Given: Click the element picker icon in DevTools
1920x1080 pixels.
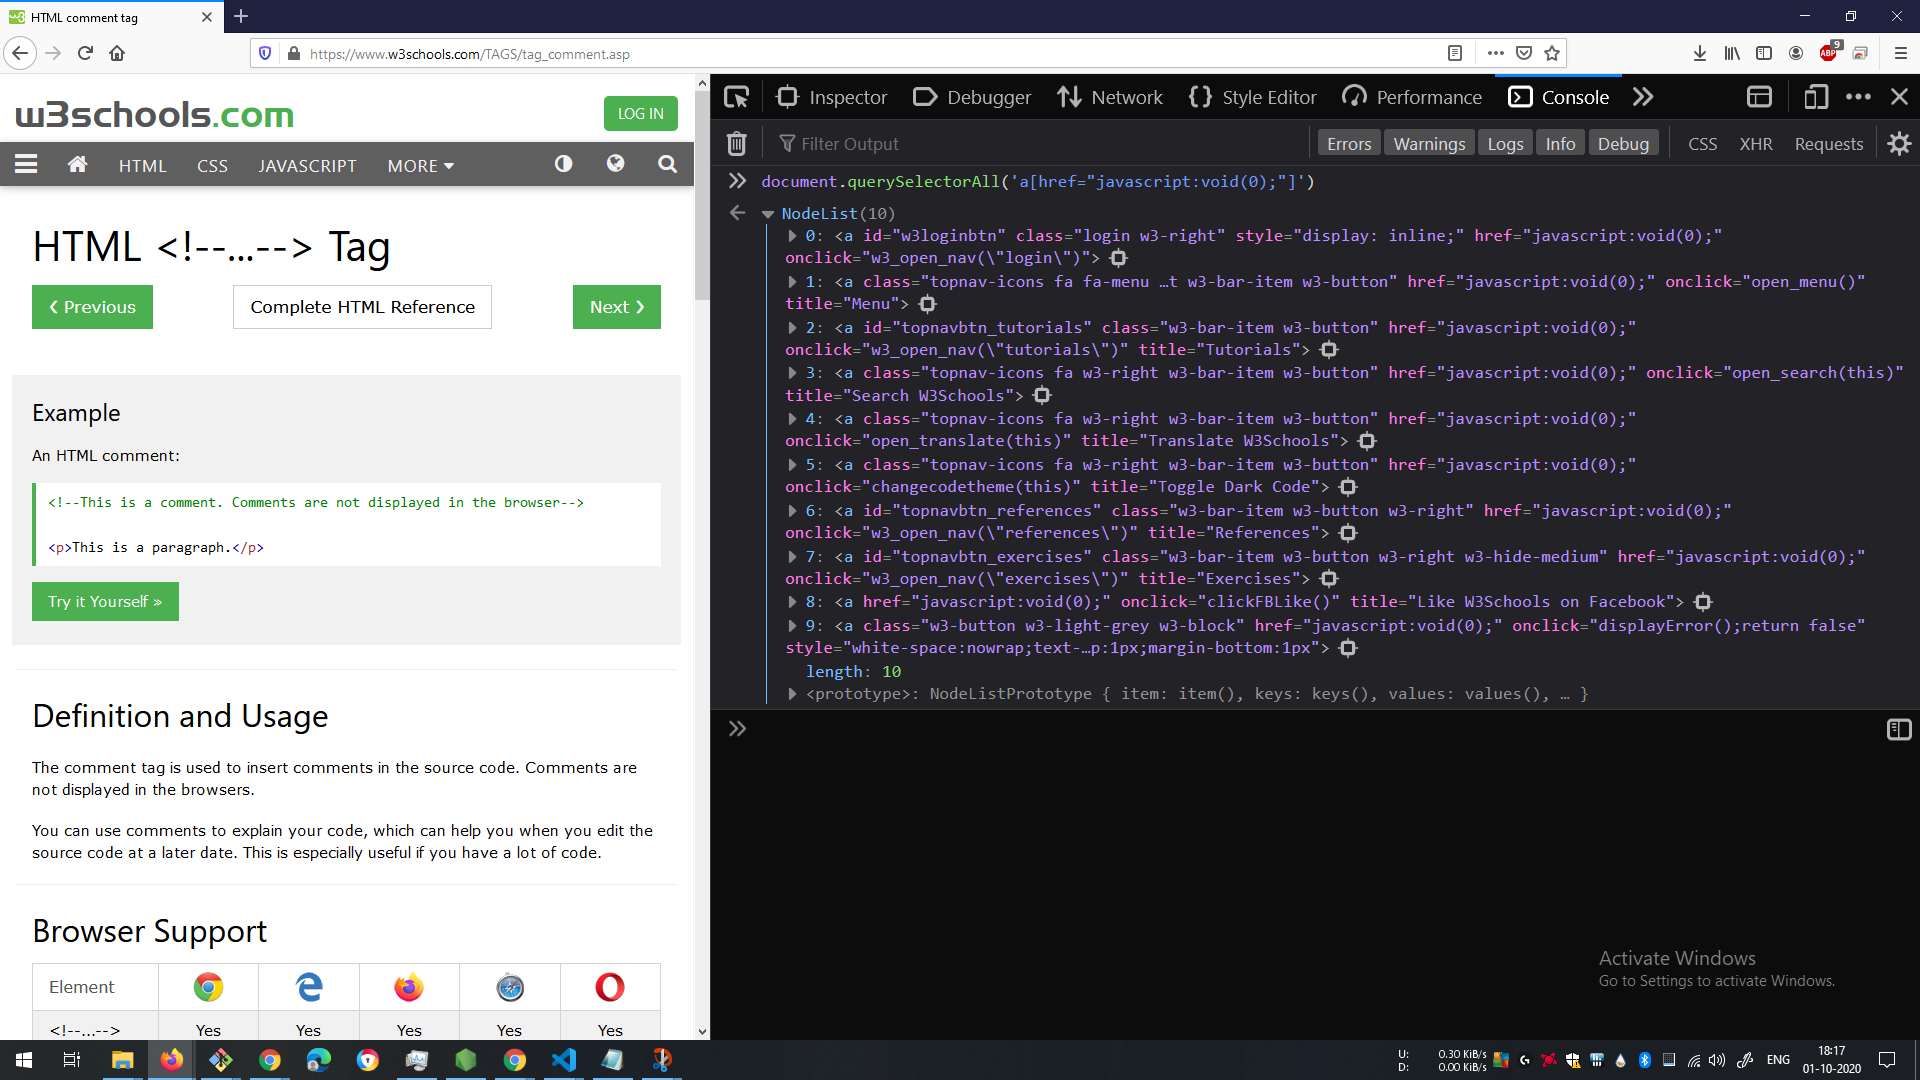Looking at the screenshot, I should point(737,97).
